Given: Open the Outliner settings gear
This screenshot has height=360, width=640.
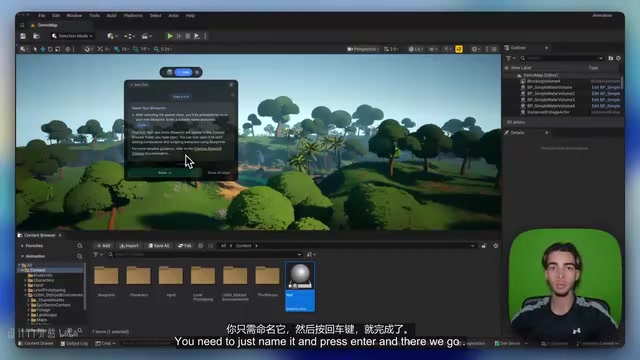Looking at the screenshot, I should point(618,58).
